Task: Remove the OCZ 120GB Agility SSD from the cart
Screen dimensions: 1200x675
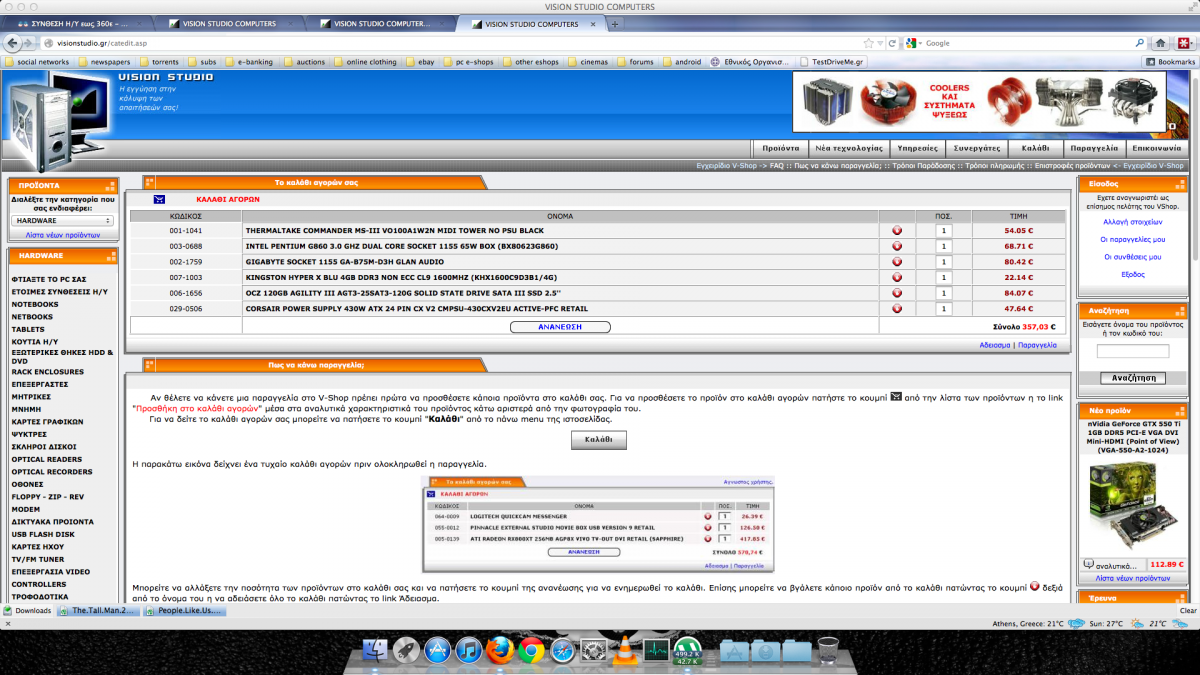Action: (897, 293)
